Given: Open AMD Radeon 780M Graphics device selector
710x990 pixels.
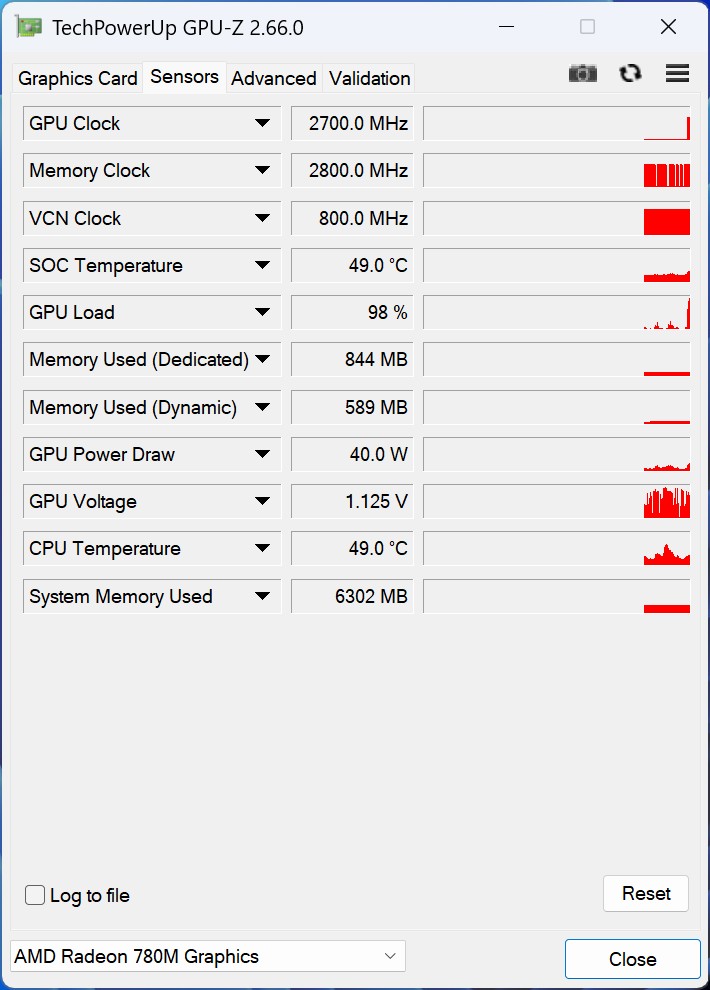Looking at the screenshot, I should pos(207,957).
